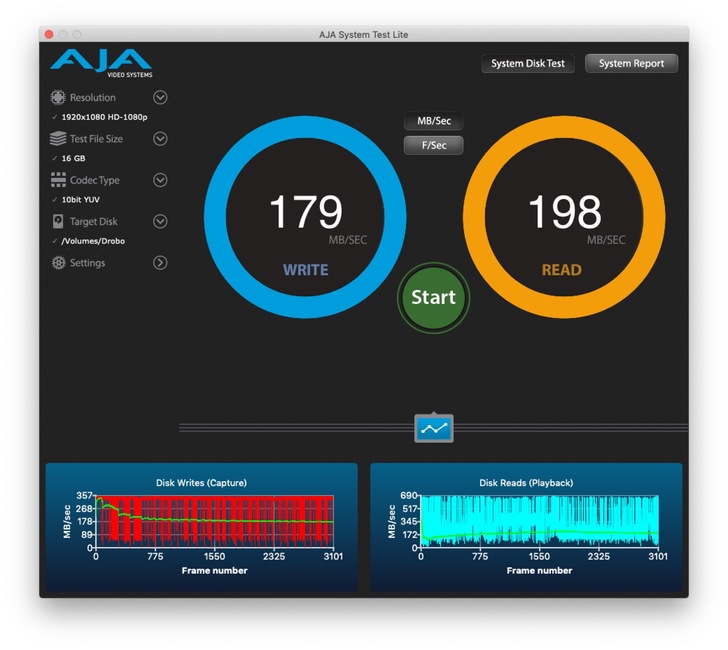Expand the Codec Type dropdown arrow
This screenshot has height=650, width=728.
coord(160,180)
